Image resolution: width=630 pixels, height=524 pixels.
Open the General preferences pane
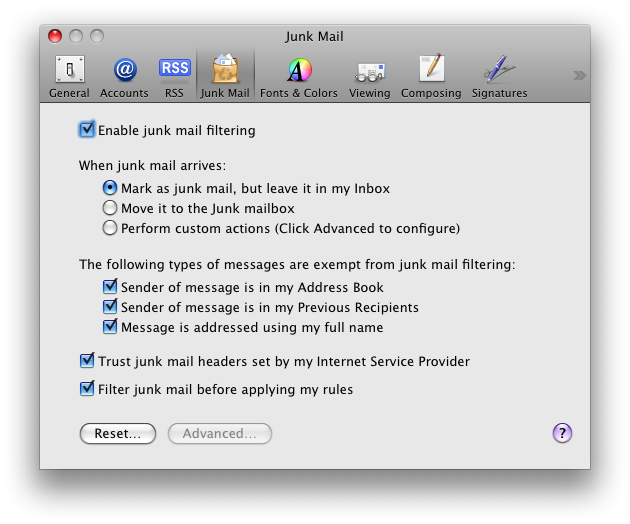coord(69,76)
